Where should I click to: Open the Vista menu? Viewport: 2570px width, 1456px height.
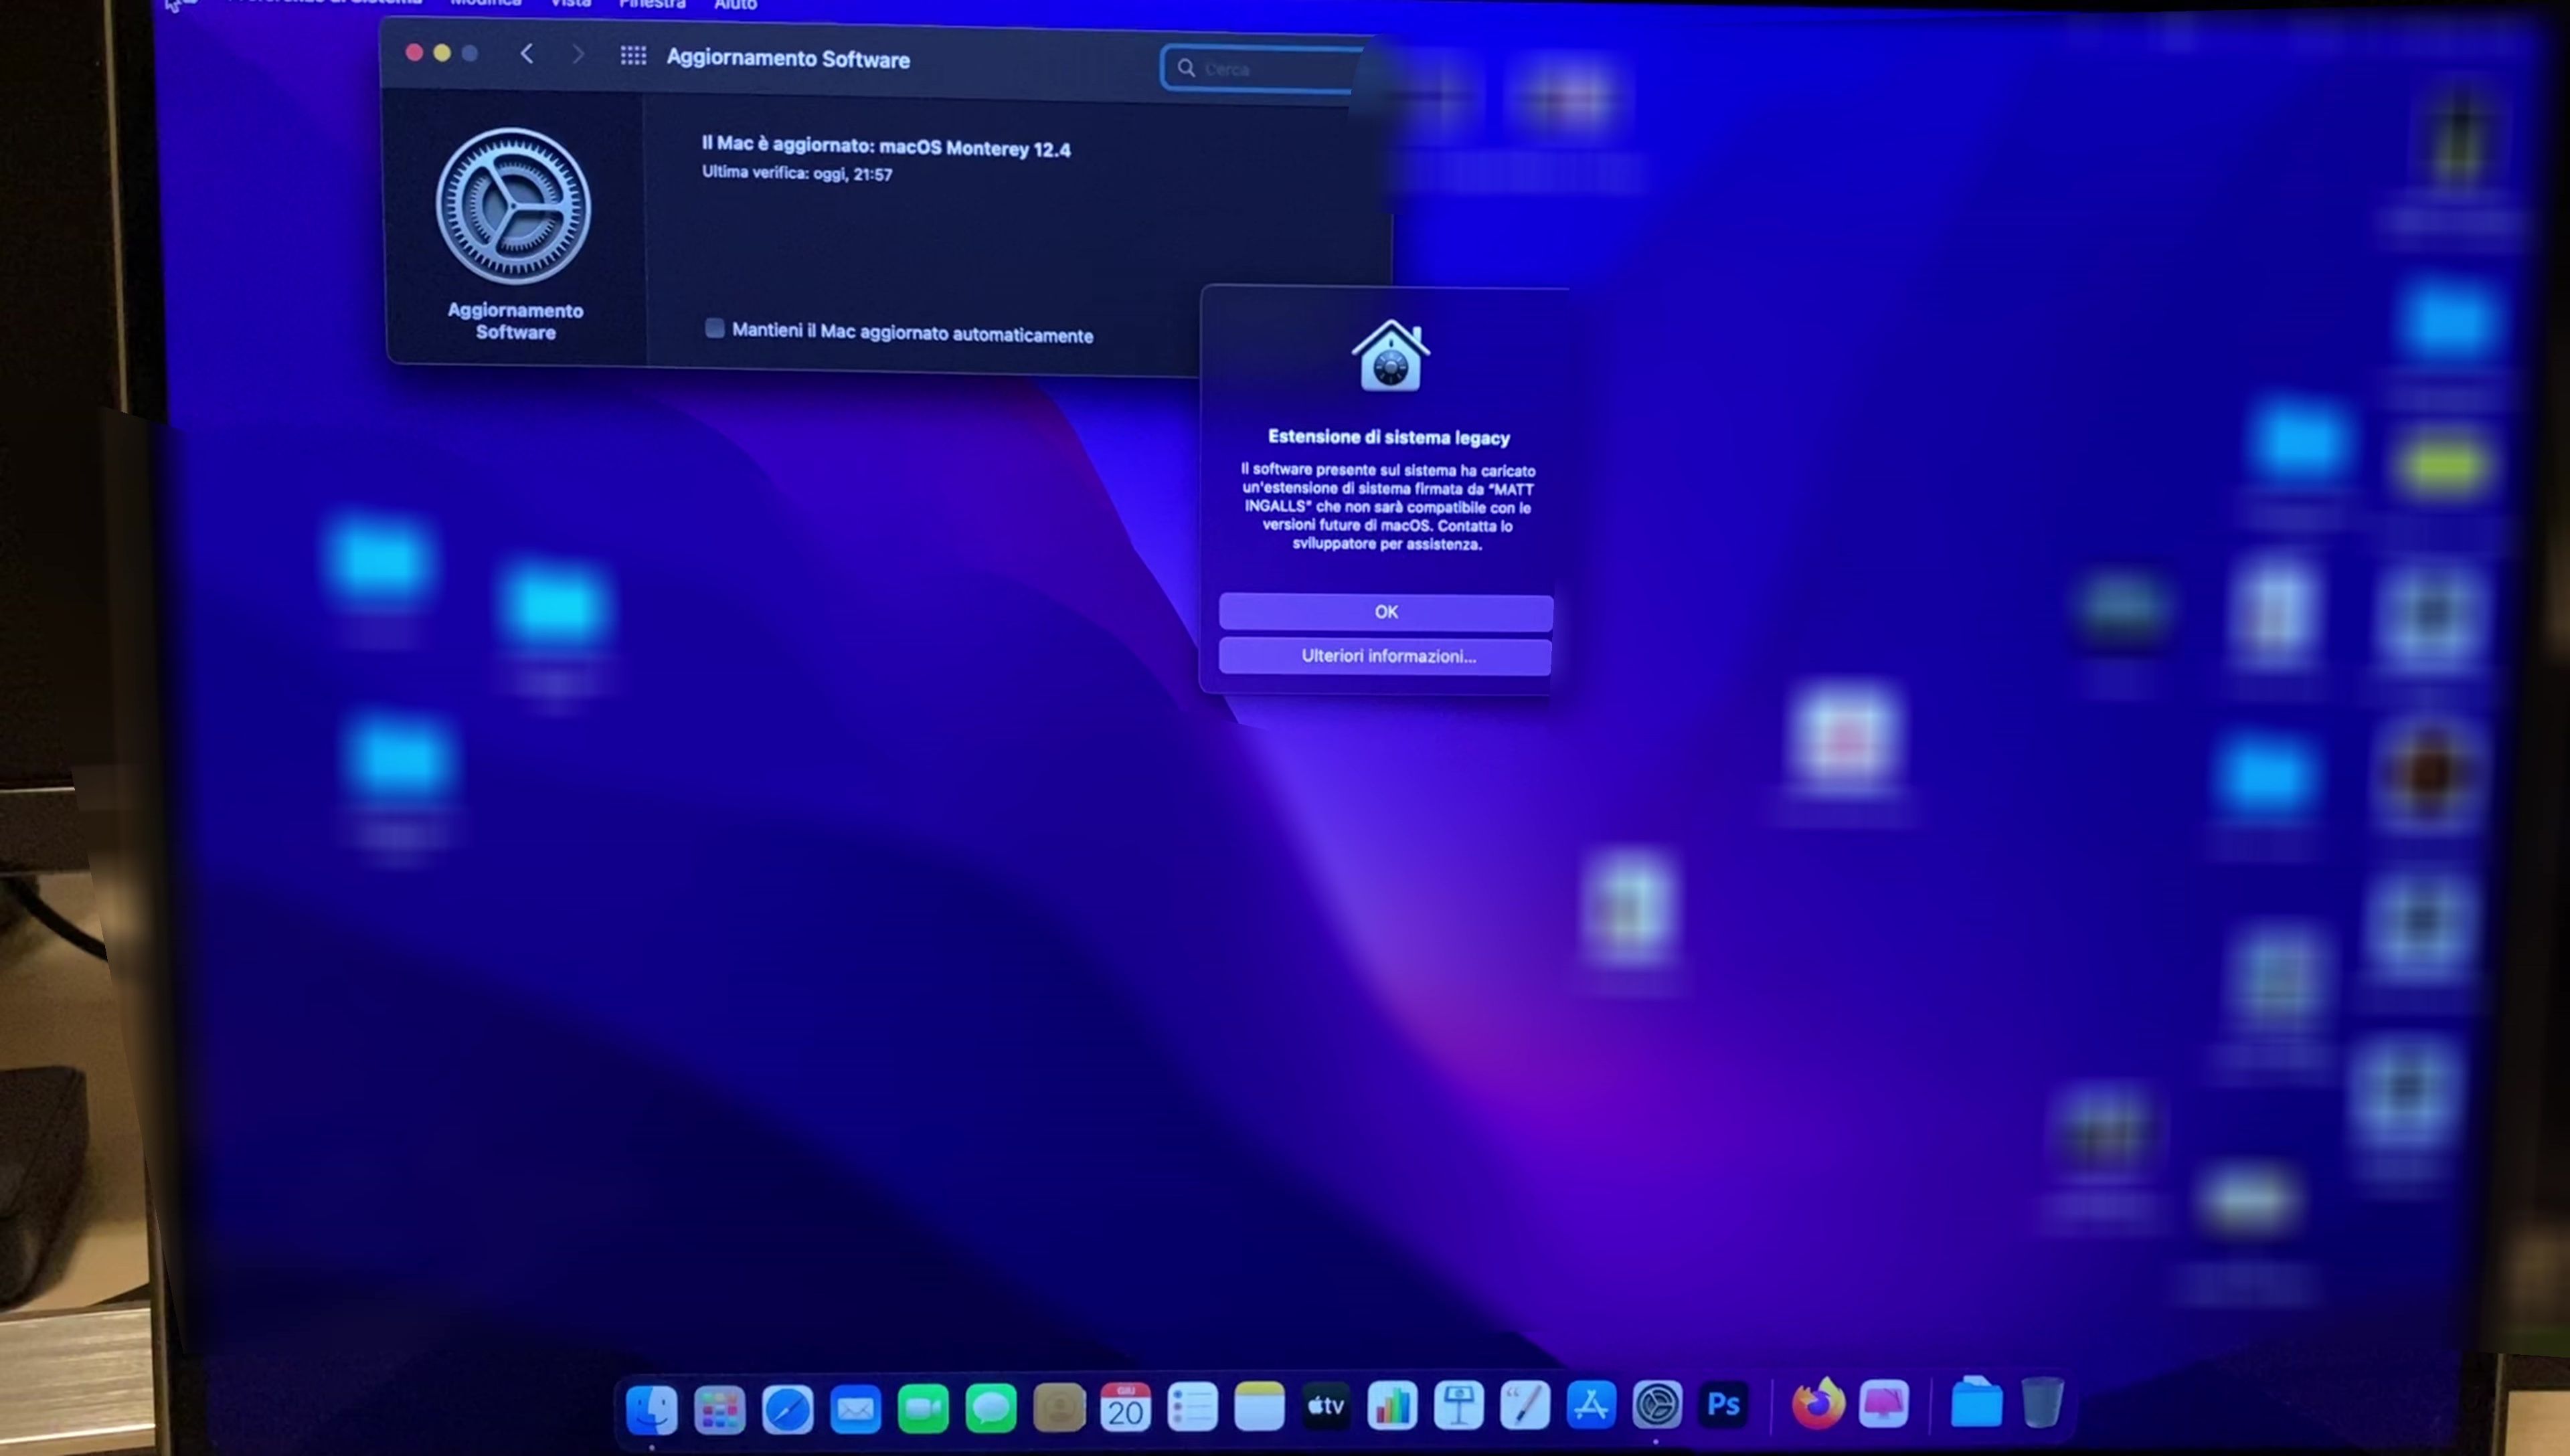(571, 4)
